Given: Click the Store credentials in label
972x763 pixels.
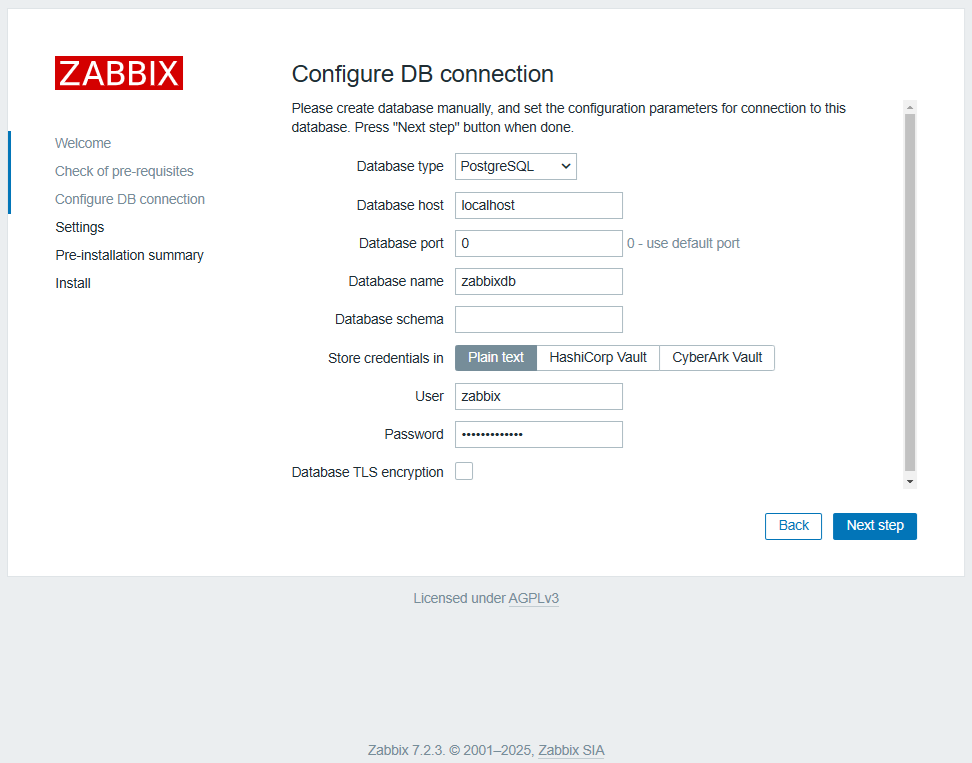Looking at the screenshot, I should click(386, 358).
